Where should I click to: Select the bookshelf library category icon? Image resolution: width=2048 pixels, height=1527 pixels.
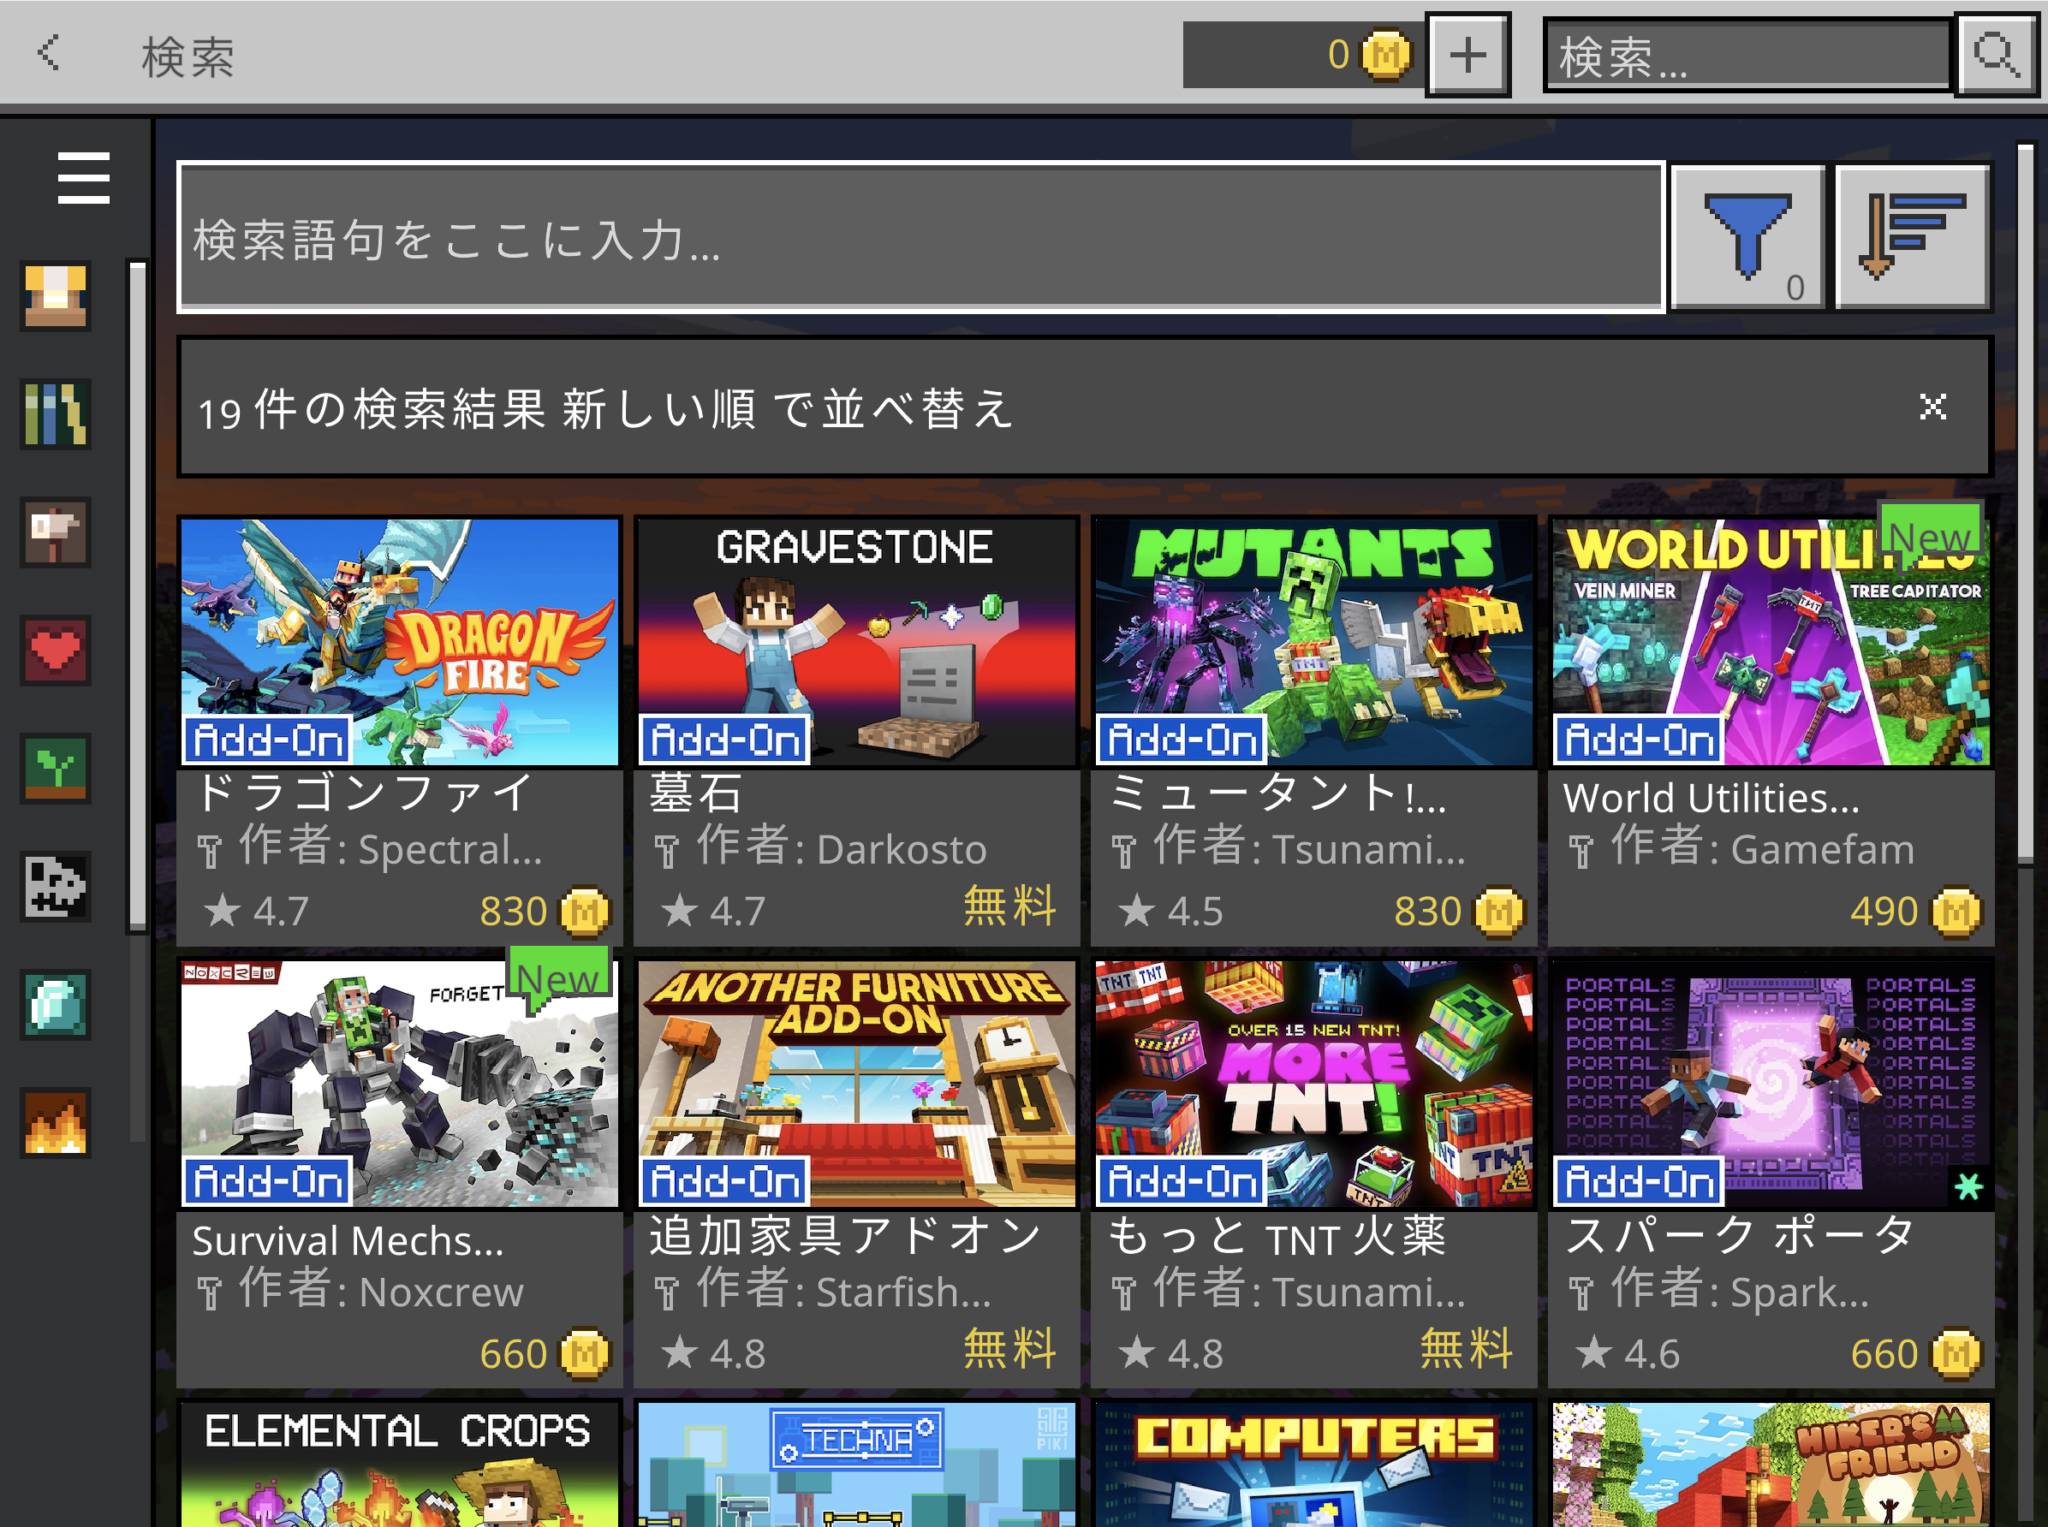point(55,413)
